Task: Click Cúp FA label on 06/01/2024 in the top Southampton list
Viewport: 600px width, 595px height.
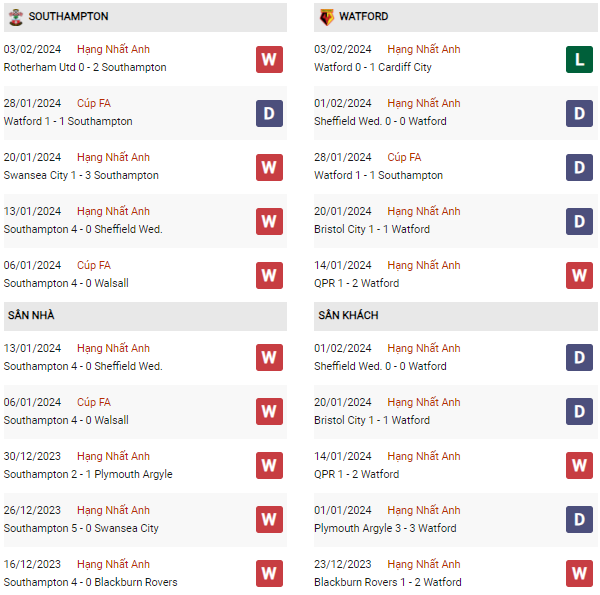Action: click(96, 265)
